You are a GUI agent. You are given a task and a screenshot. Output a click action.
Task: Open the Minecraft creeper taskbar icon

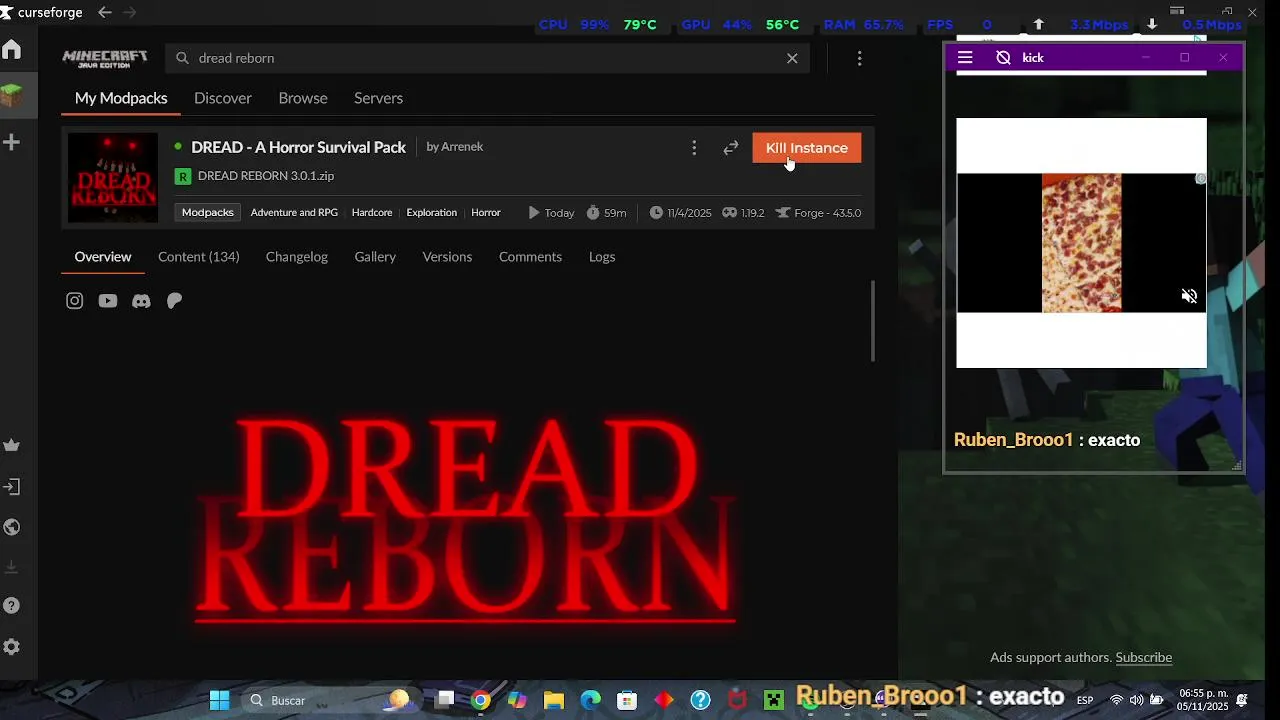point(774,700)
